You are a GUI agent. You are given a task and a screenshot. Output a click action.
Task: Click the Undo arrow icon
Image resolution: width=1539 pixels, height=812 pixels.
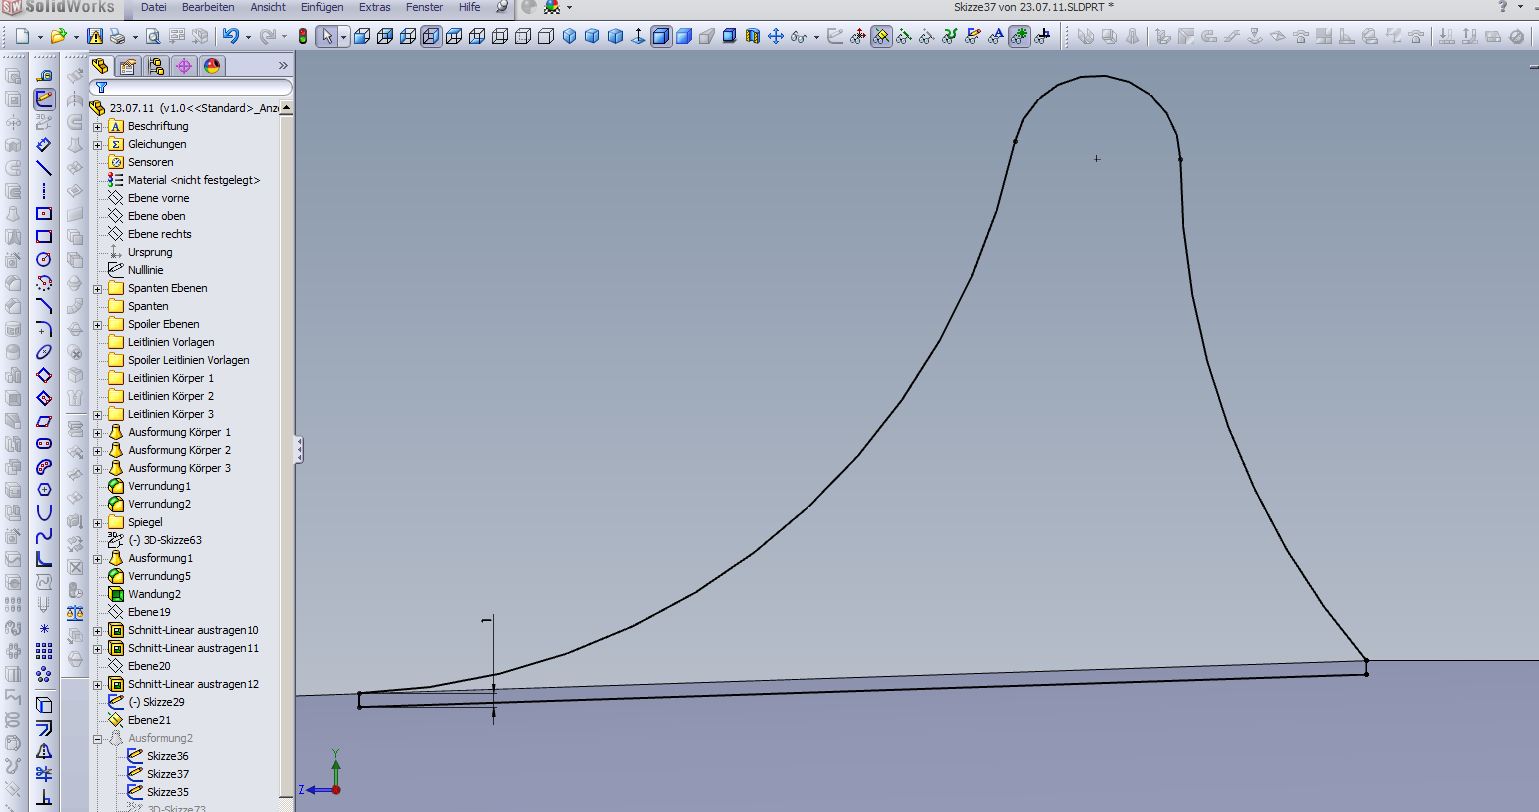click(231, 37)
